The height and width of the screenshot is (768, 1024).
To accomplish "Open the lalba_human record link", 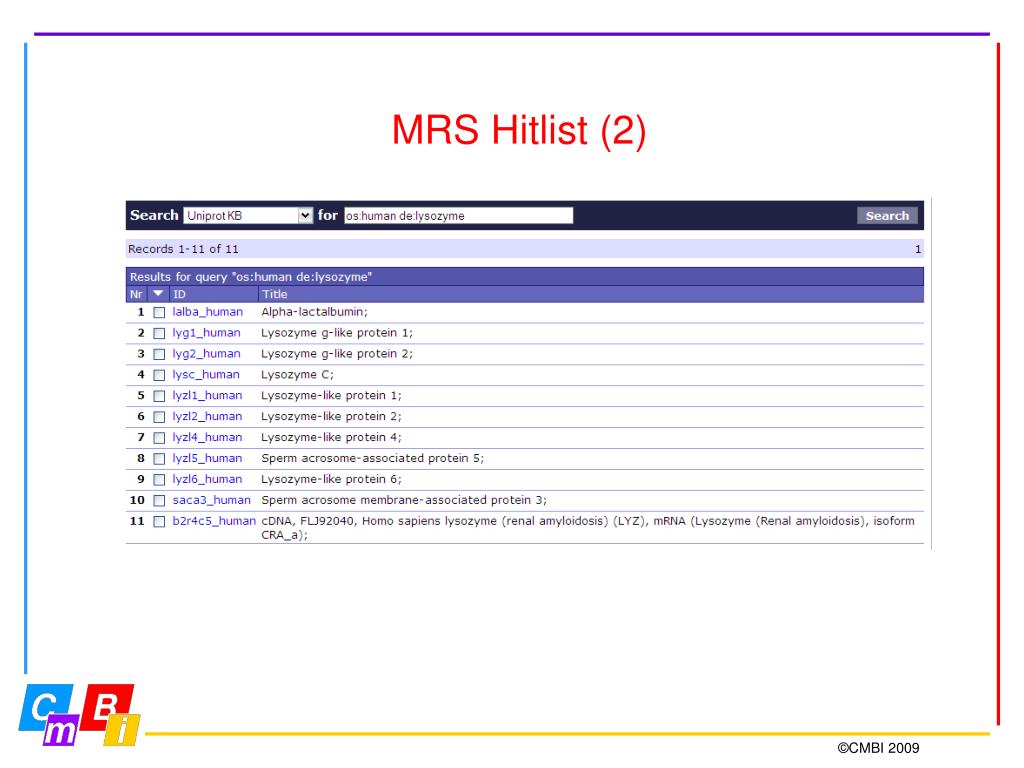I will point(208,312).
